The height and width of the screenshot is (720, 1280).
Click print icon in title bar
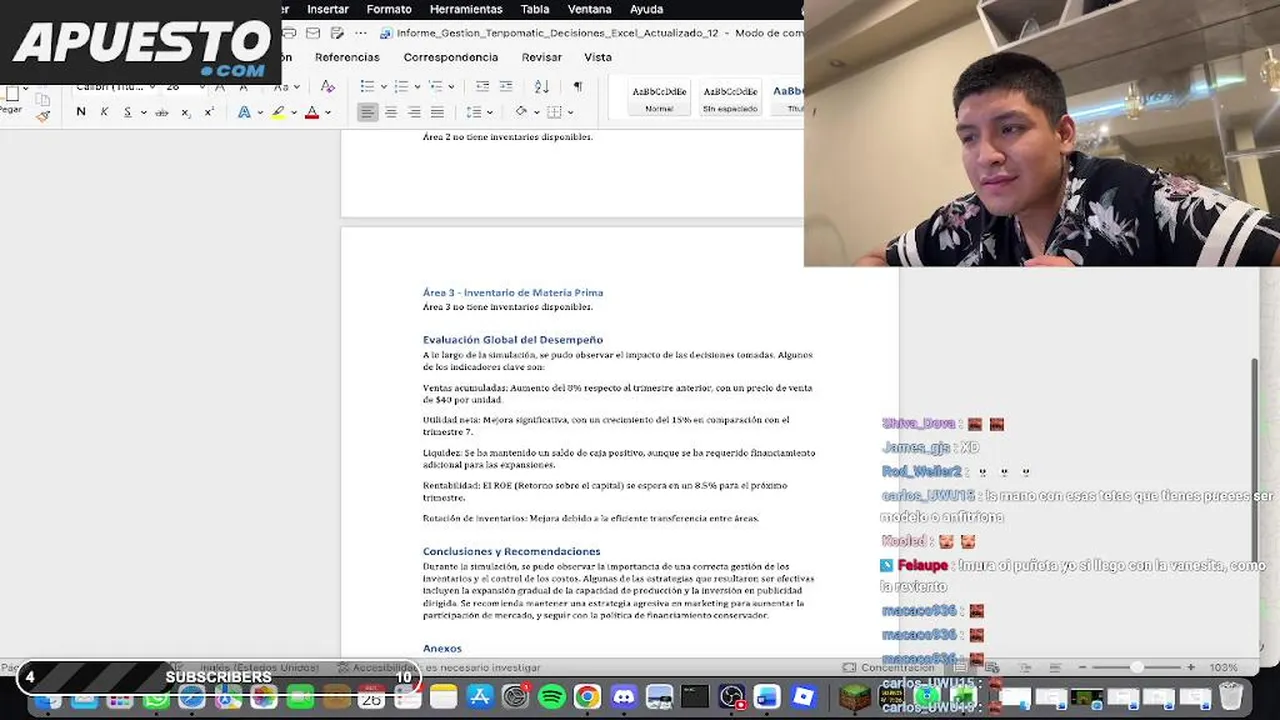pos(289,33)
